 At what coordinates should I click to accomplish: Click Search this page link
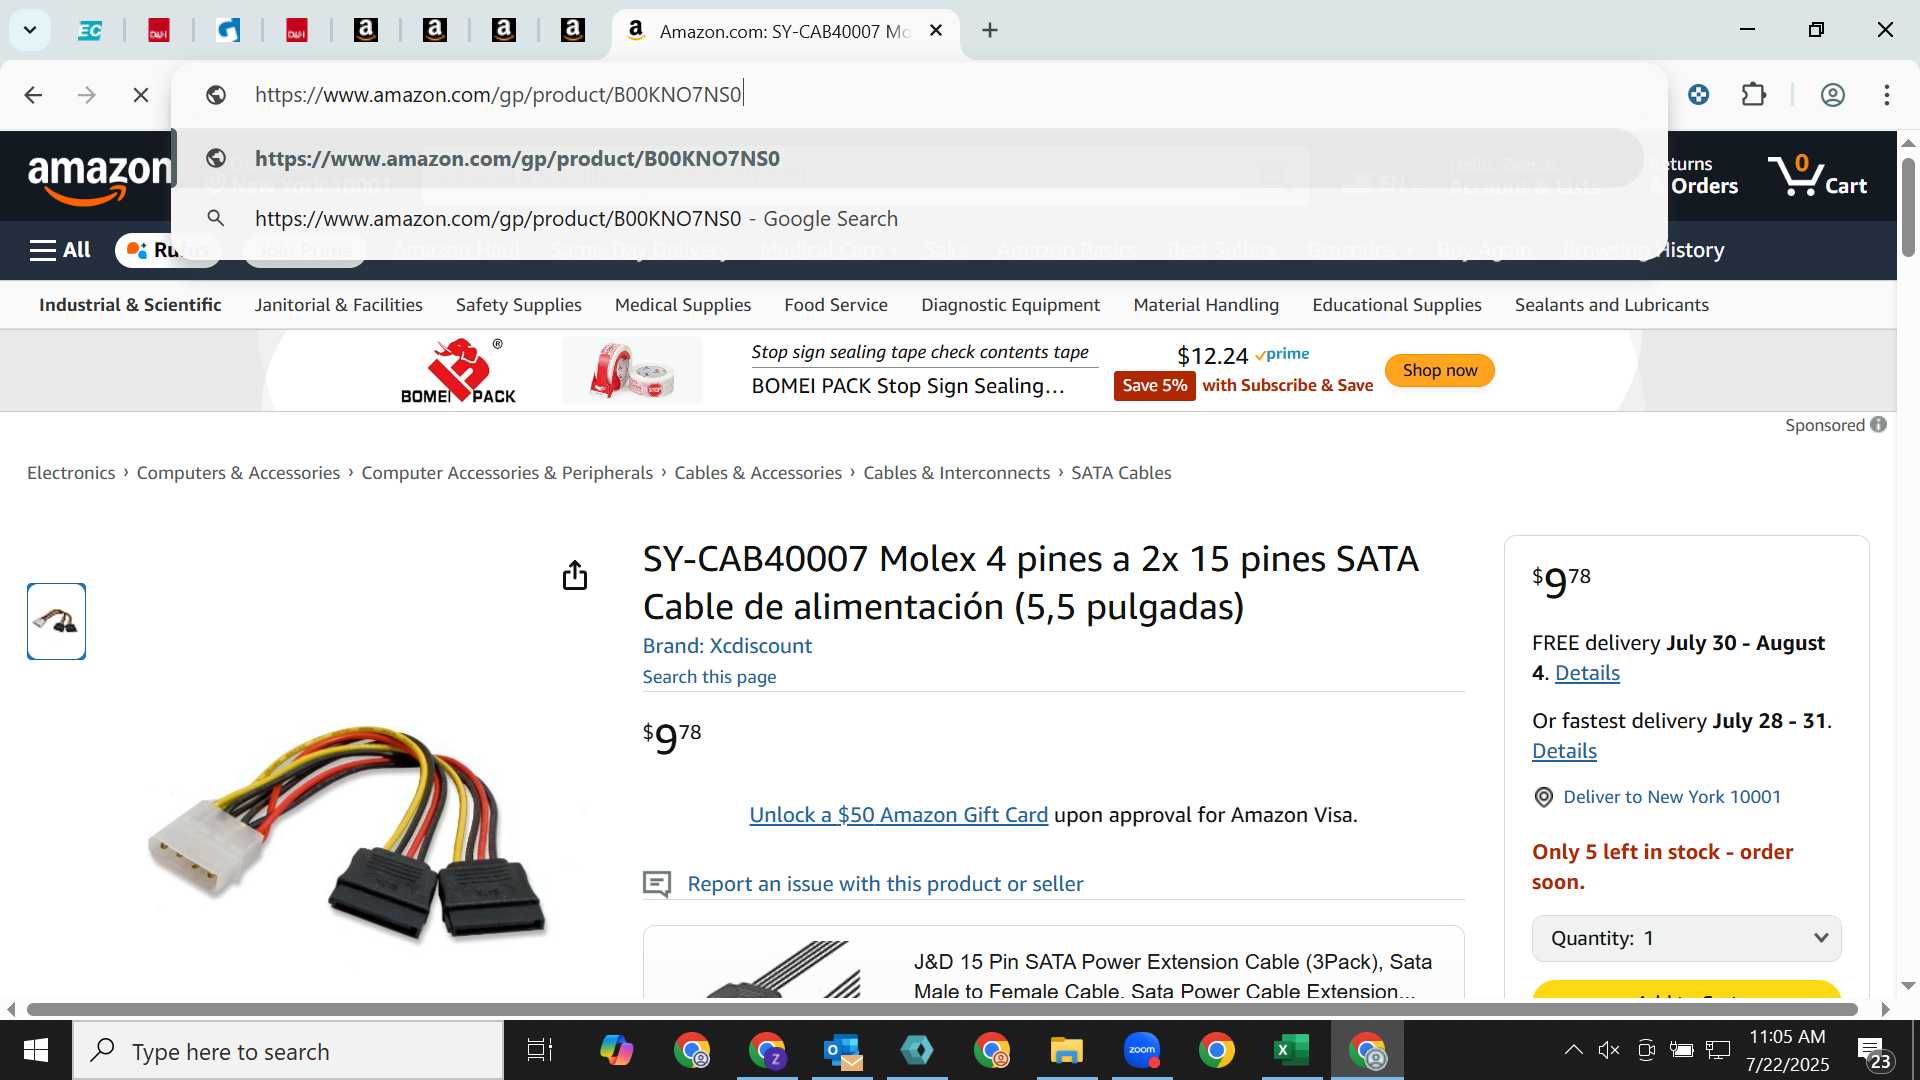point(709,677)
